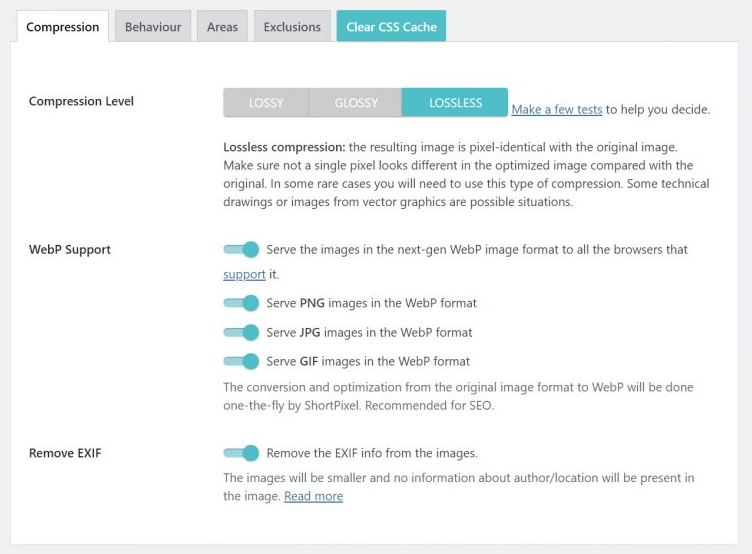The height and width of the screenshot is (554, 752).
Task: Select the Exclusions tab
Action: [292, 27]
